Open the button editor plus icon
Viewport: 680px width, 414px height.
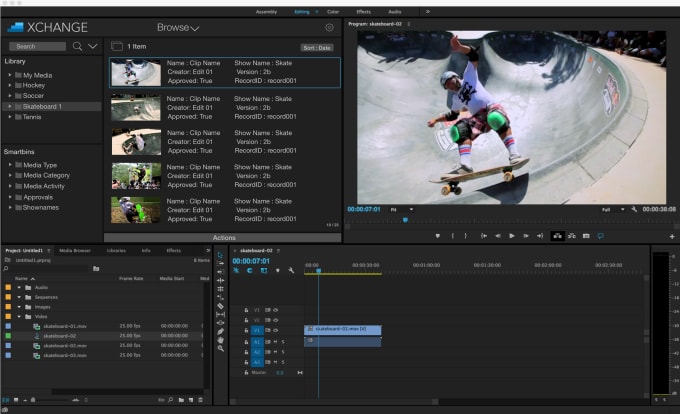point(672,236)
